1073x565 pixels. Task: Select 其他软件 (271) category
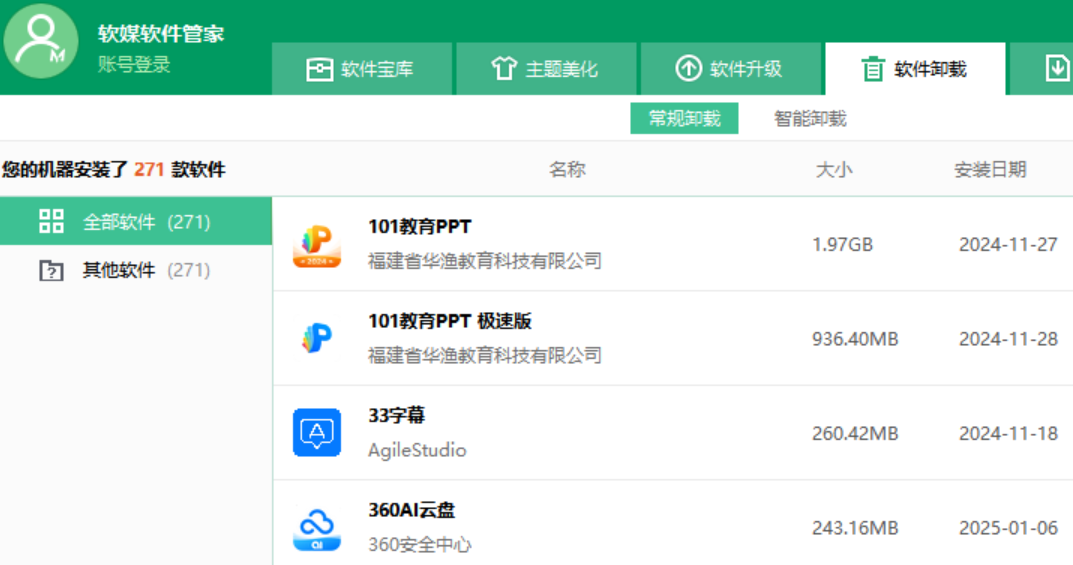point(136,270)
